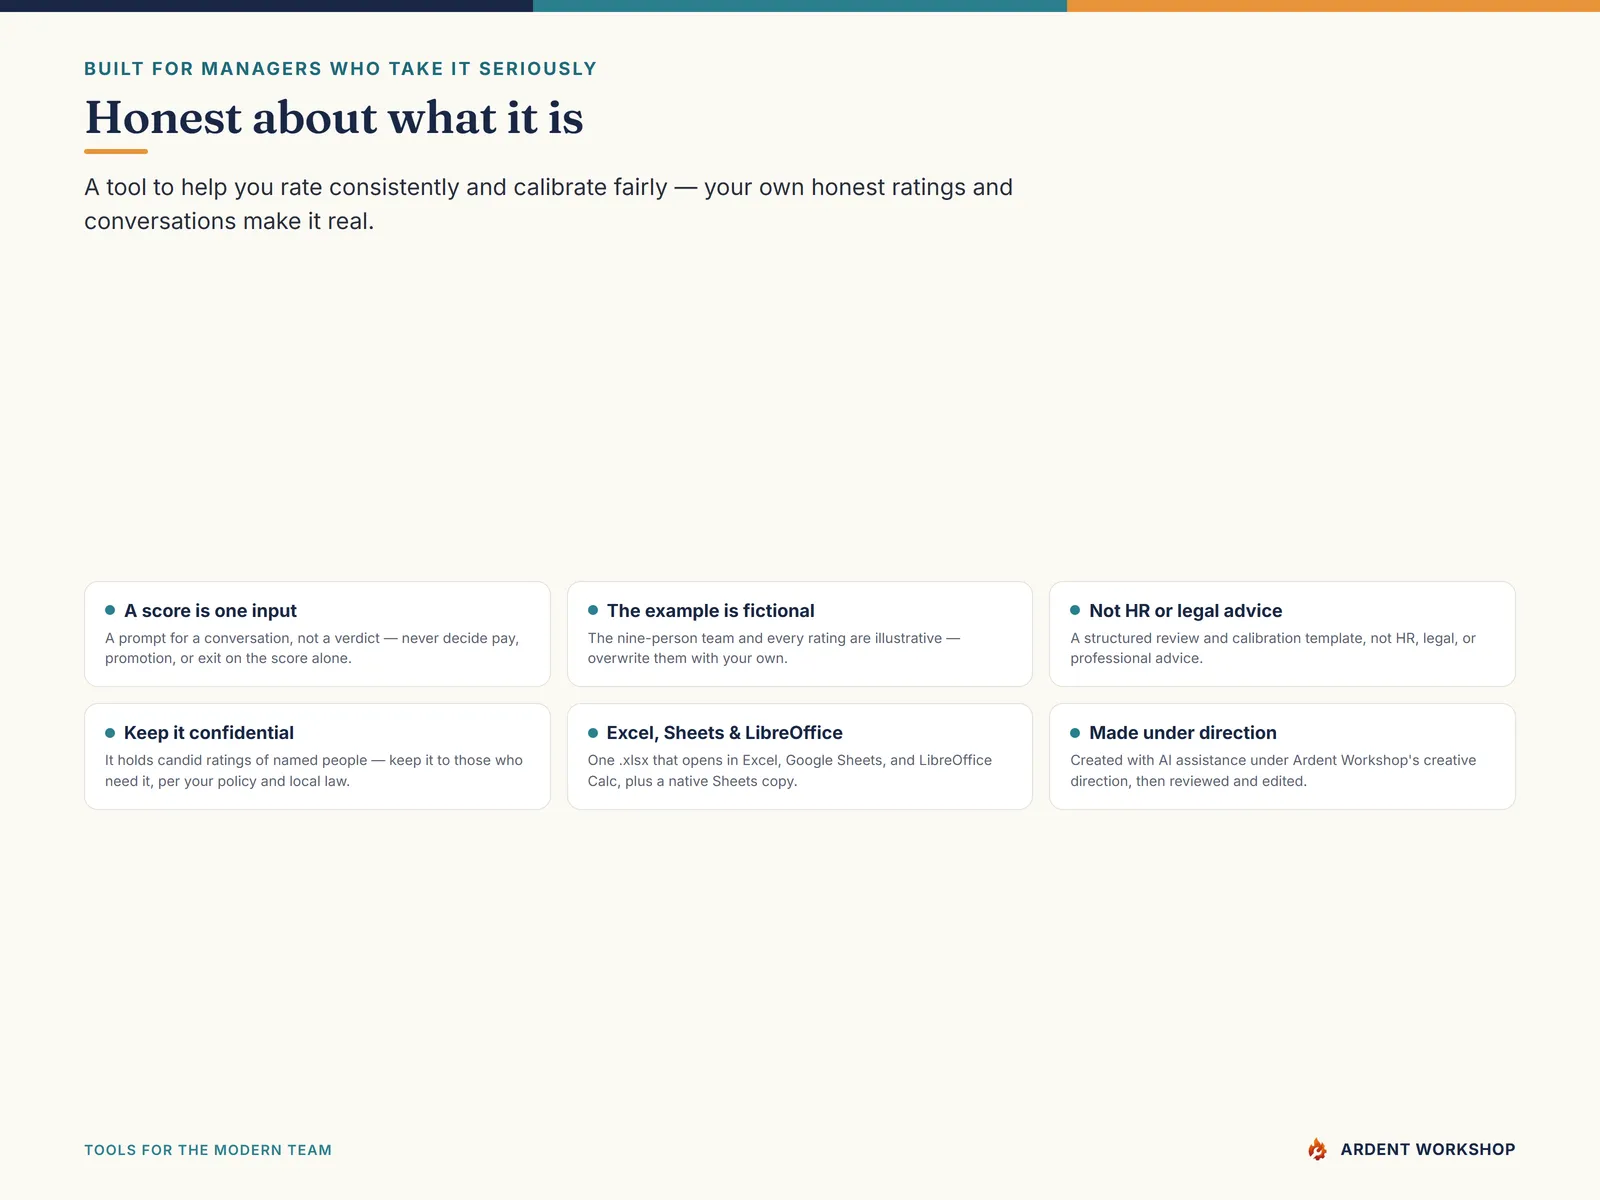Click the teal bullet beside 'A score is one input'

click(x=110, y=610)
